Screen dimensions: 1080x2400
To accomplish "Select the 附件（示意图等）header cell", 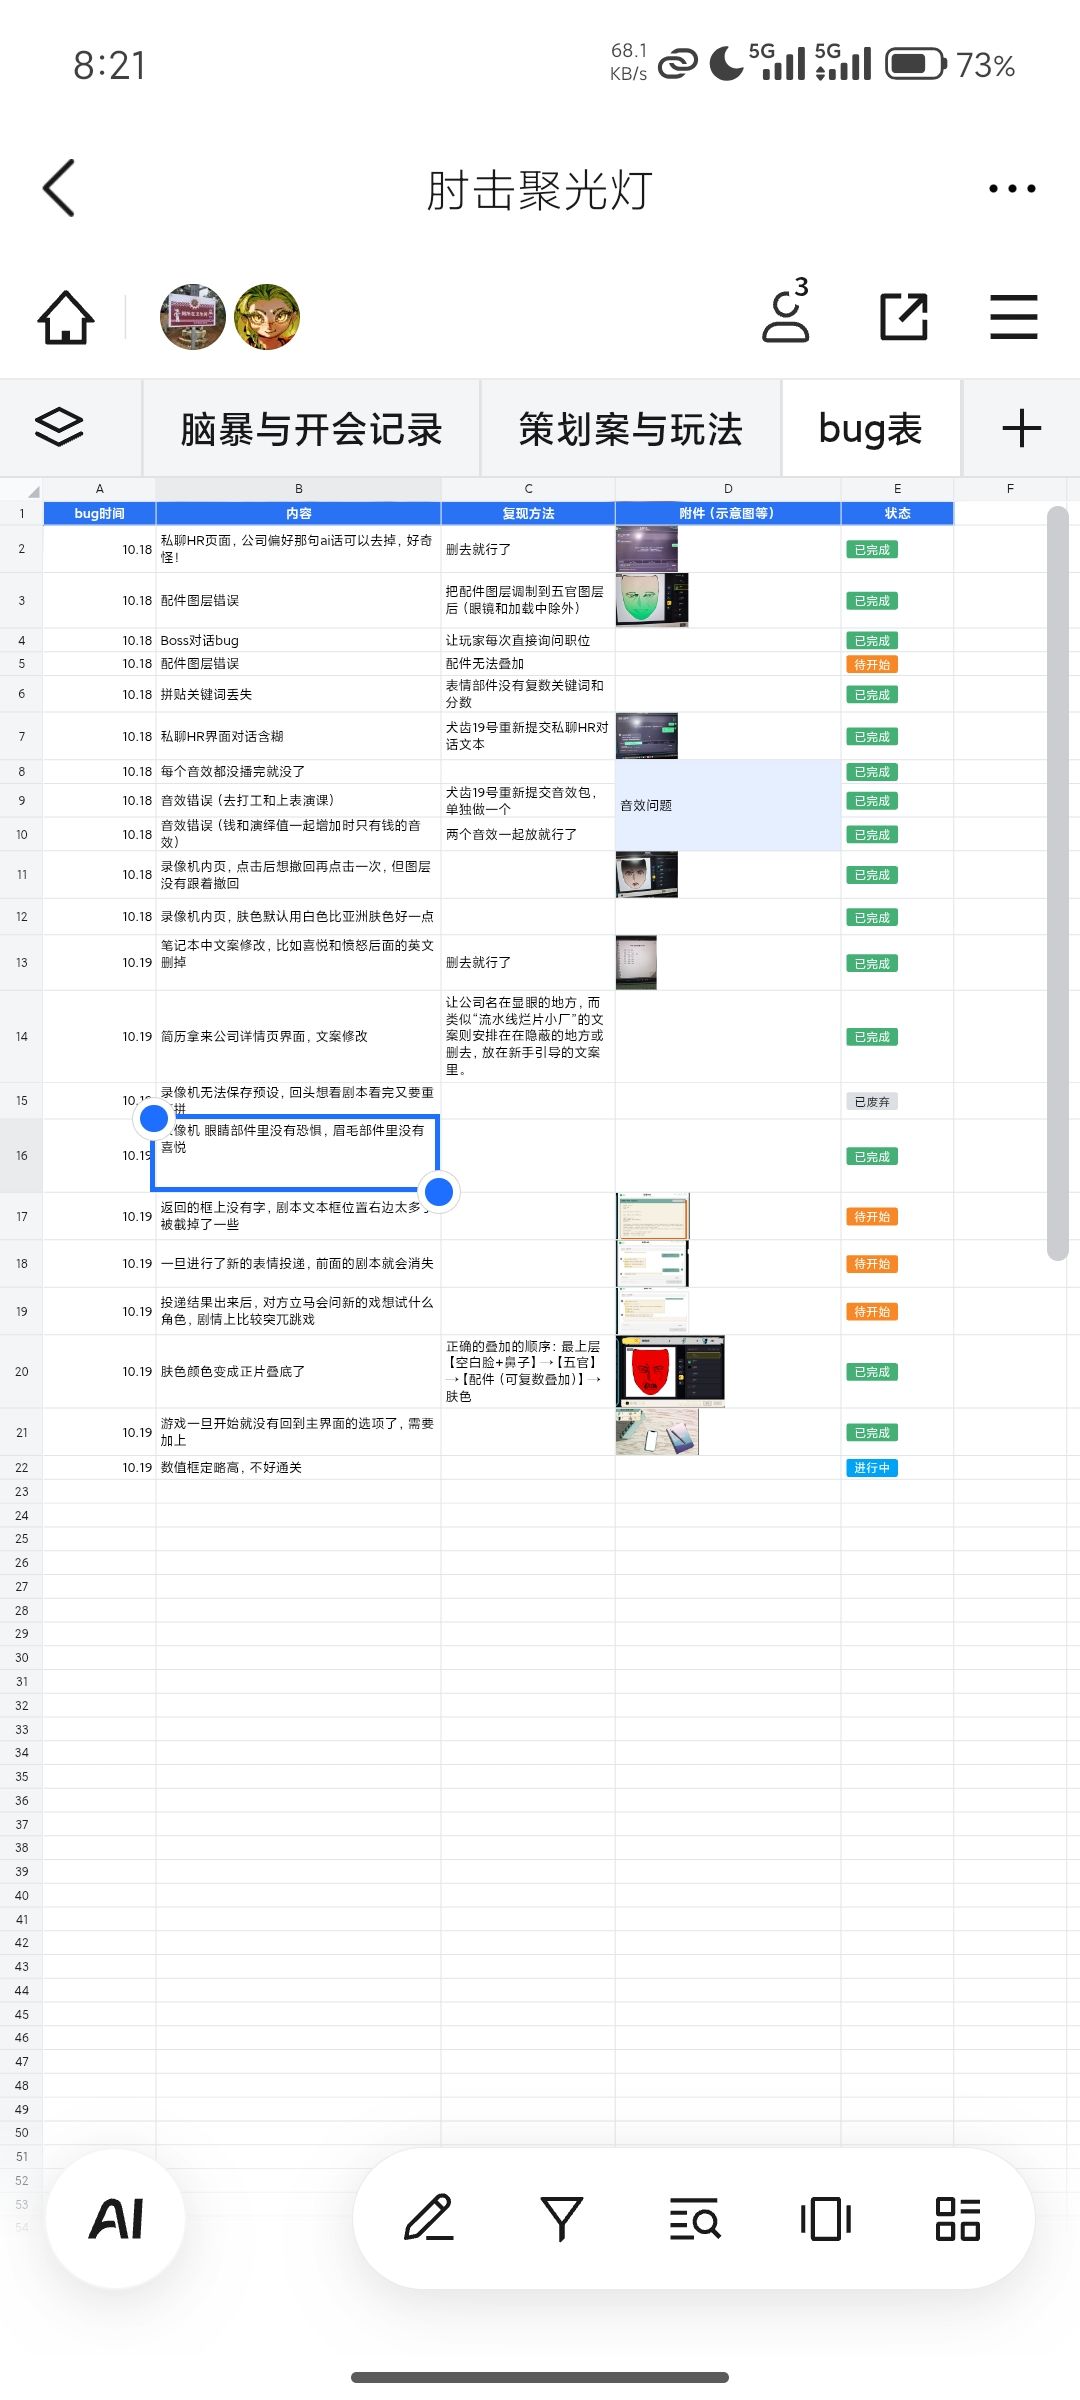I will click(728, 513).
